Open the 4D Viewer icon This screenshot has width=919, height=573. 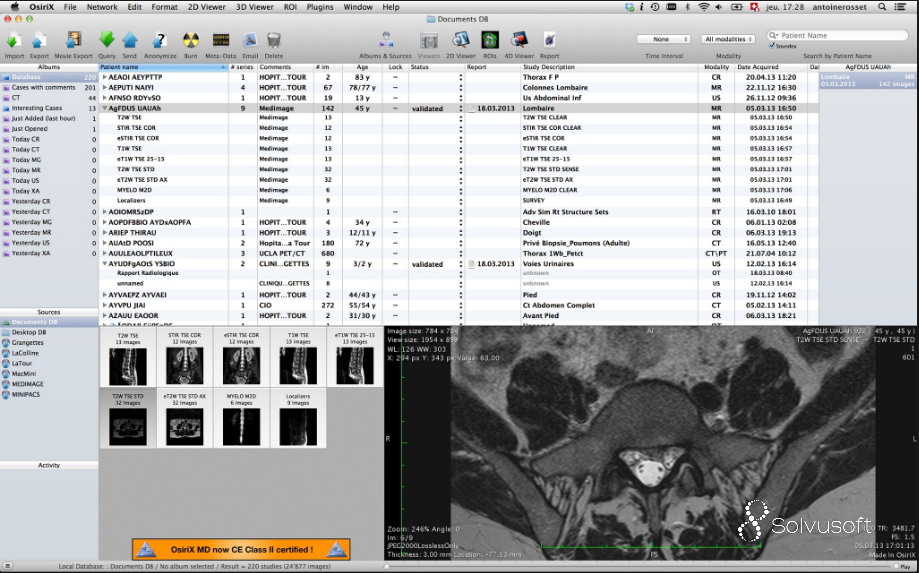click(x=519, y=40)
